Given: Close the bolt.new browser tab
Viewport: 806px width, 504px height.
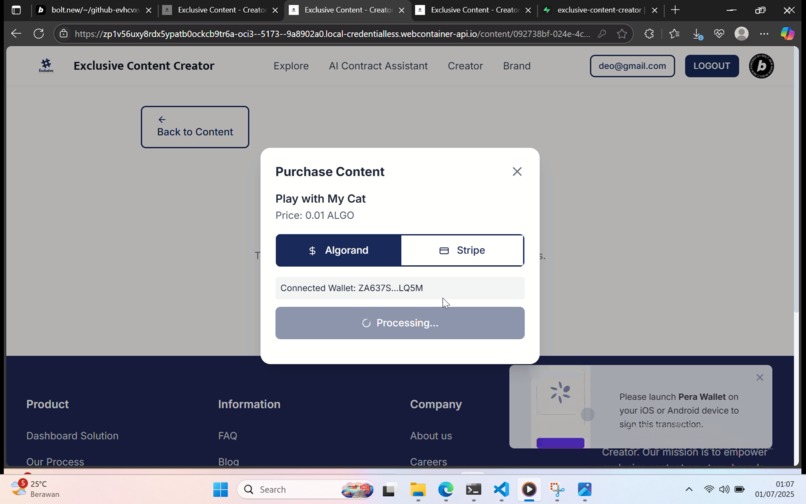Looking at the screenshot, I should pyautogui.click(x=149, y=10).
